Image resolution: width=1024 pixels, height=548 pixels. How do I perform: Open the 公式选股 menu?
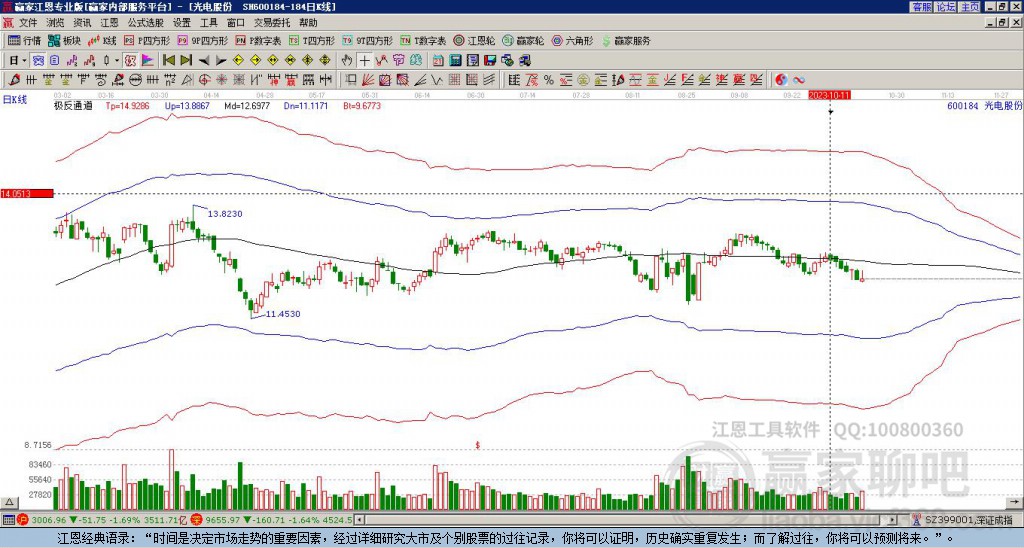pos(146,23)
